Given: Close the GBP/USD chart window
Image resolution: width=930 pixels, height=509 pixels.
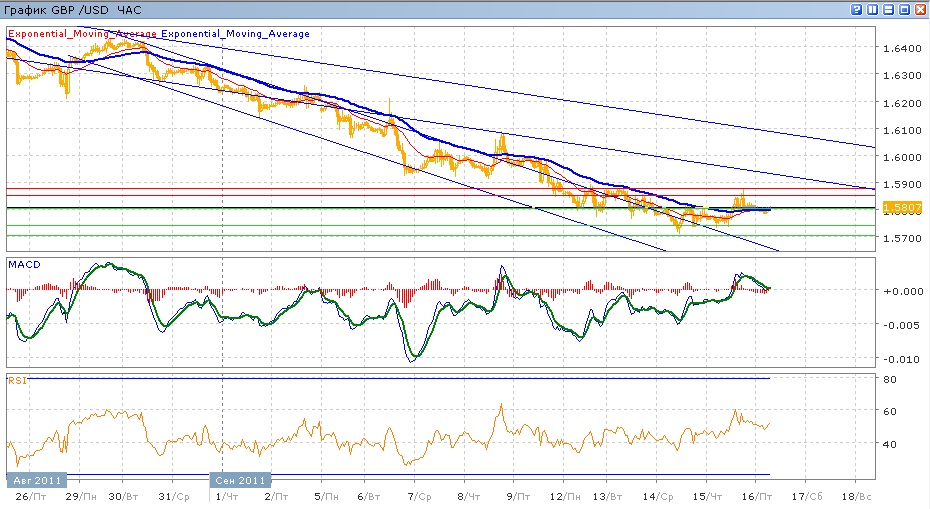Looking at the screenshot, I should click(x=920, y=9).
